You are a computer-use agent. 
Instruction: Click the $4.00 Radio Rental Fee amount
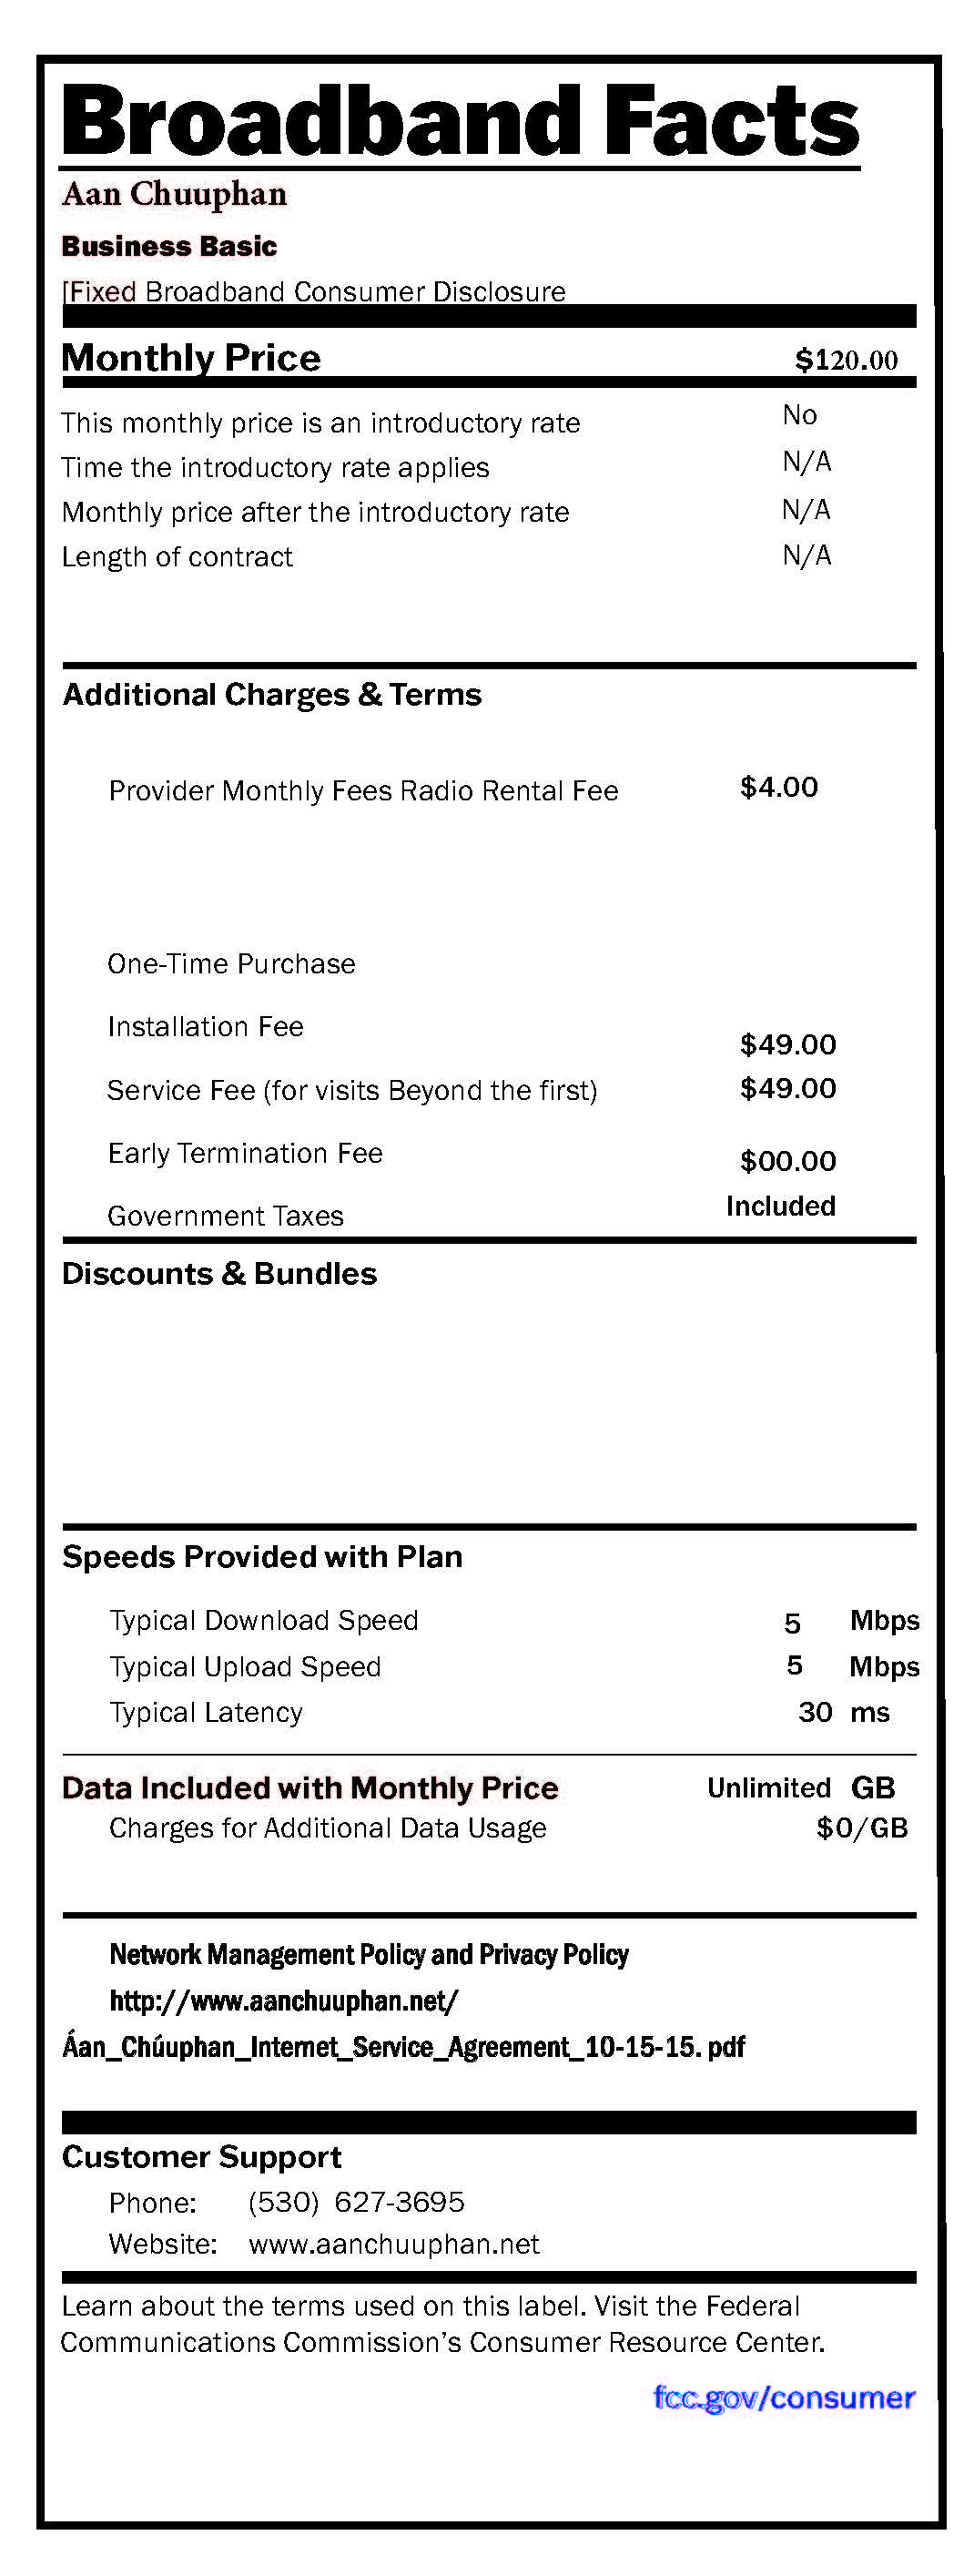point(779,787)
